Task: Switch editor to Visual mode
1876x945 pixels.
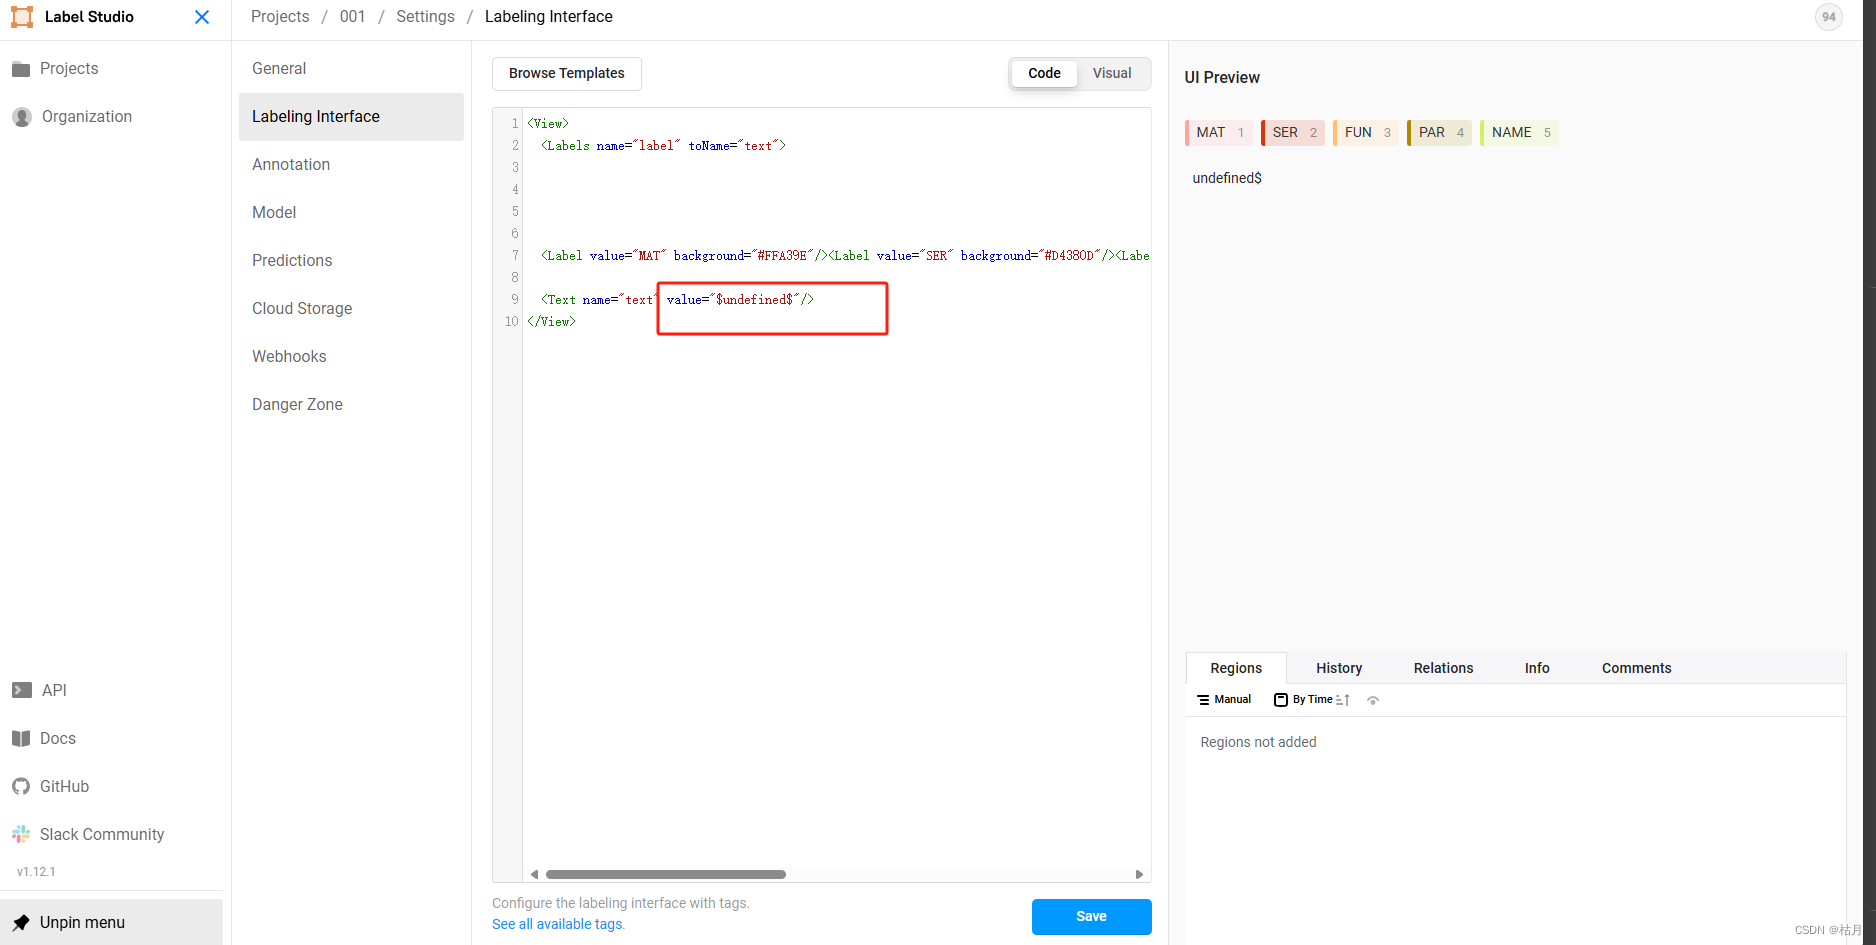Action: tap(1112, 73)
